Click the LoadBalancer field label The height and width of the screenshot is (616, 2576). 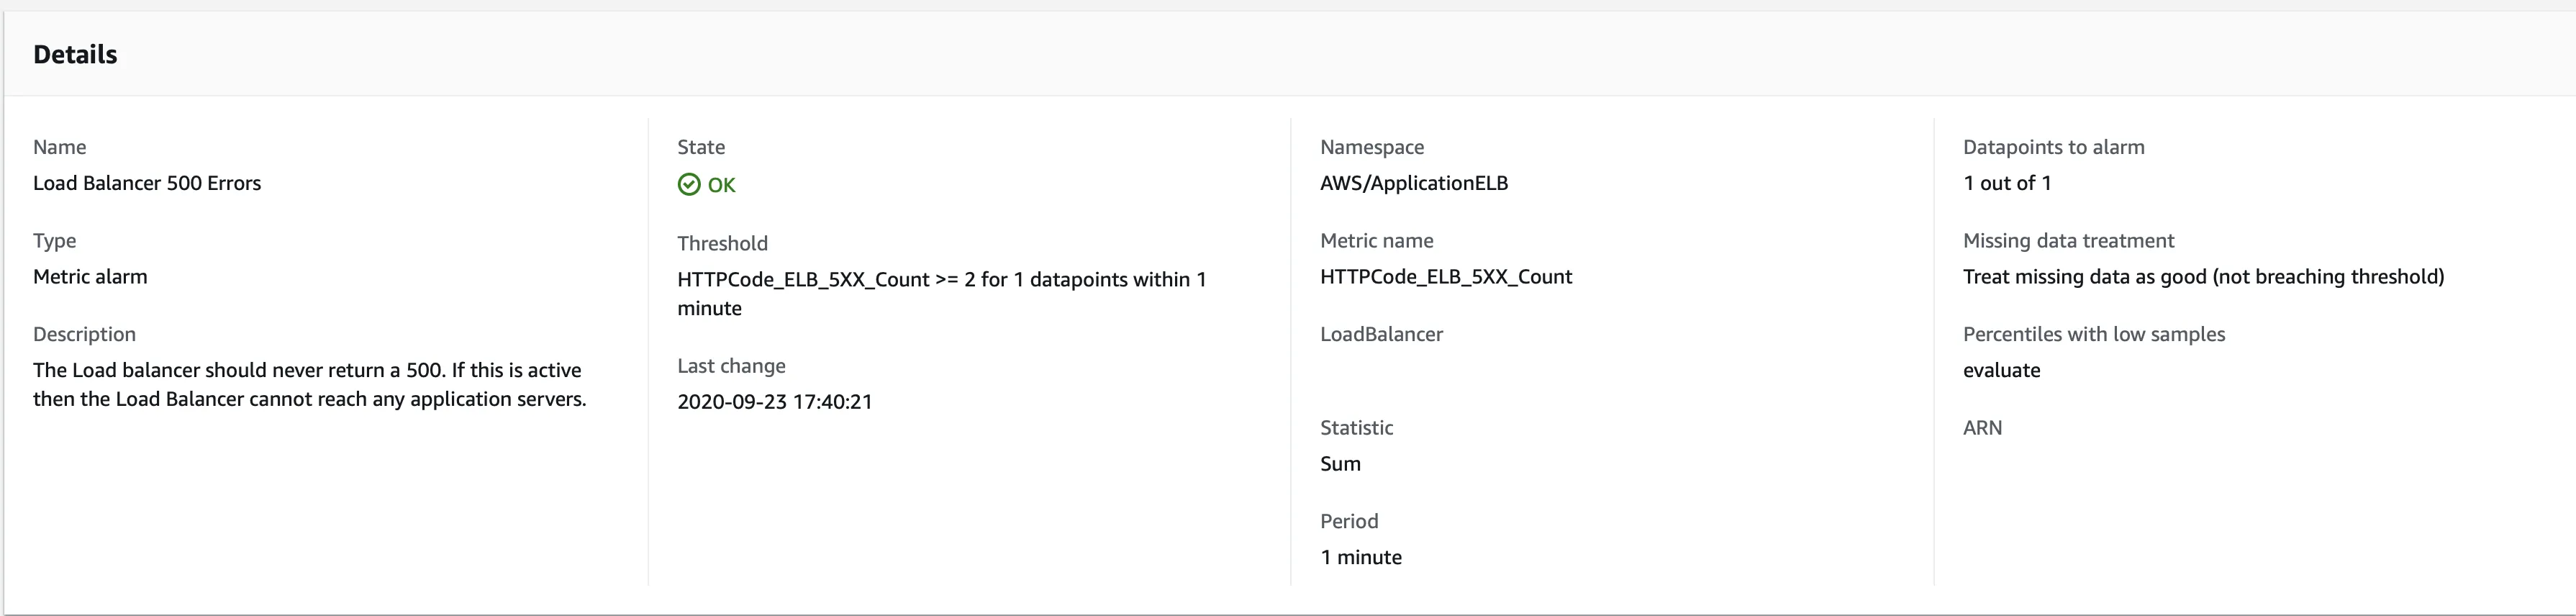1381,335
